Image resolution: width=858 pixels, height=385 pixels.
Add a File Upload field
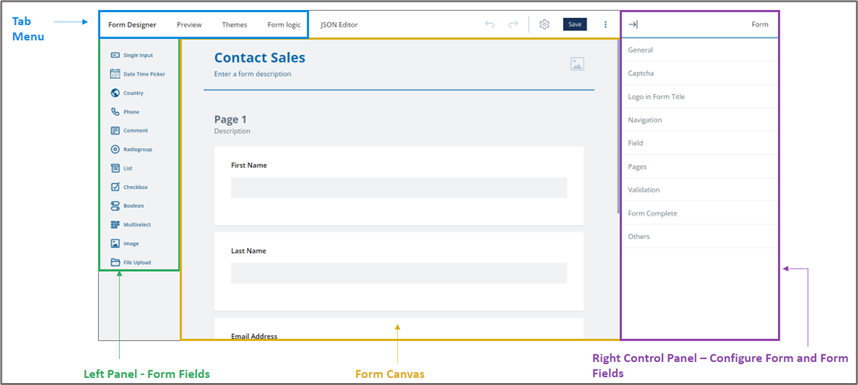131,262
